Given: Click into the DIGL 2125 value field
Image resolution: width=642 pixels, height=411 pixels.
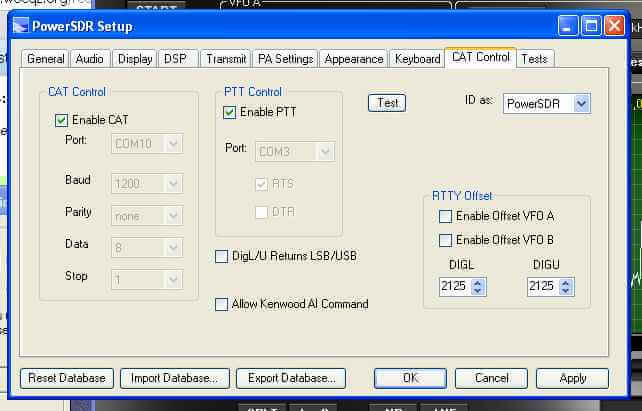Looking at the screenshot, I should click(455, 286).
